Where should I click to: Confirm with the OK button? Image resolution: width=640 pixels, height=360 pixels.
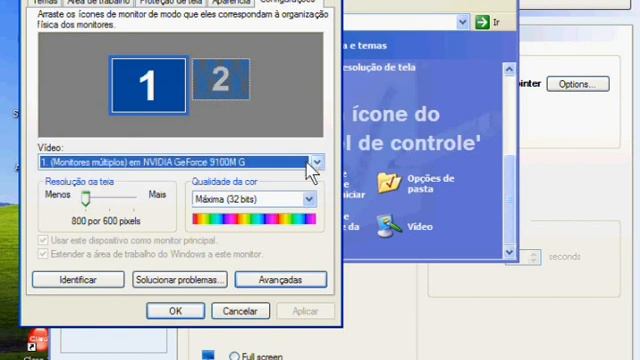(x=176, y=311)
